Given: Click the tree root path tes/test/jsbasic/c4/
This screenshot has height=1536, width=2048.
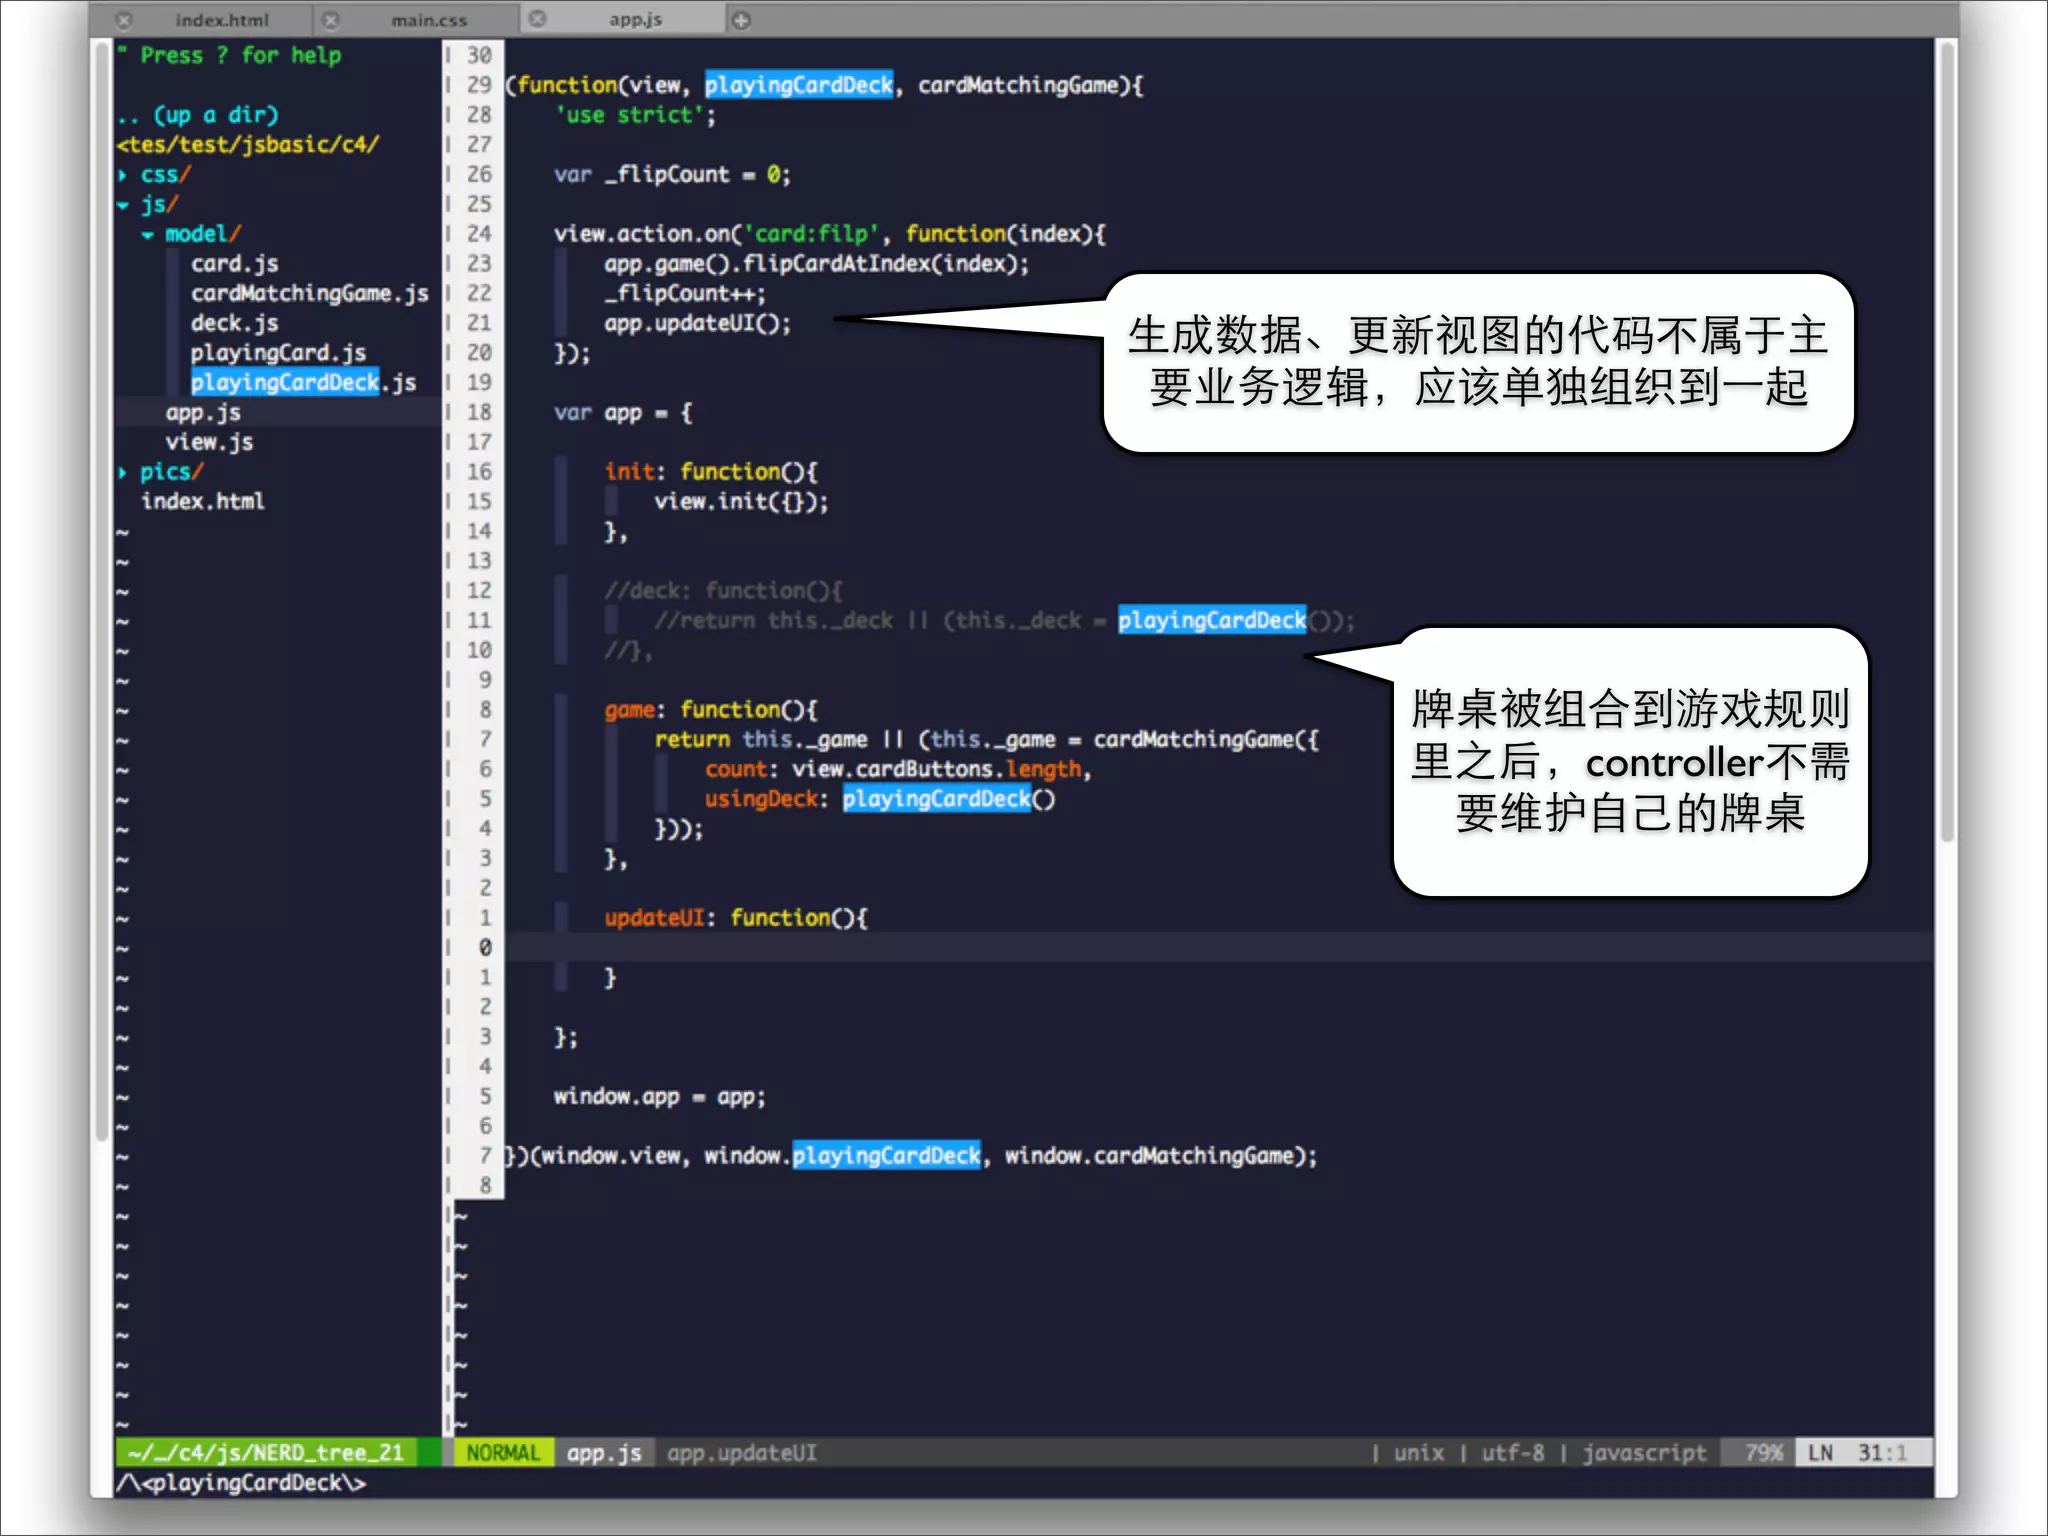Looking at the screenshot, I should [x=248, y=144].
